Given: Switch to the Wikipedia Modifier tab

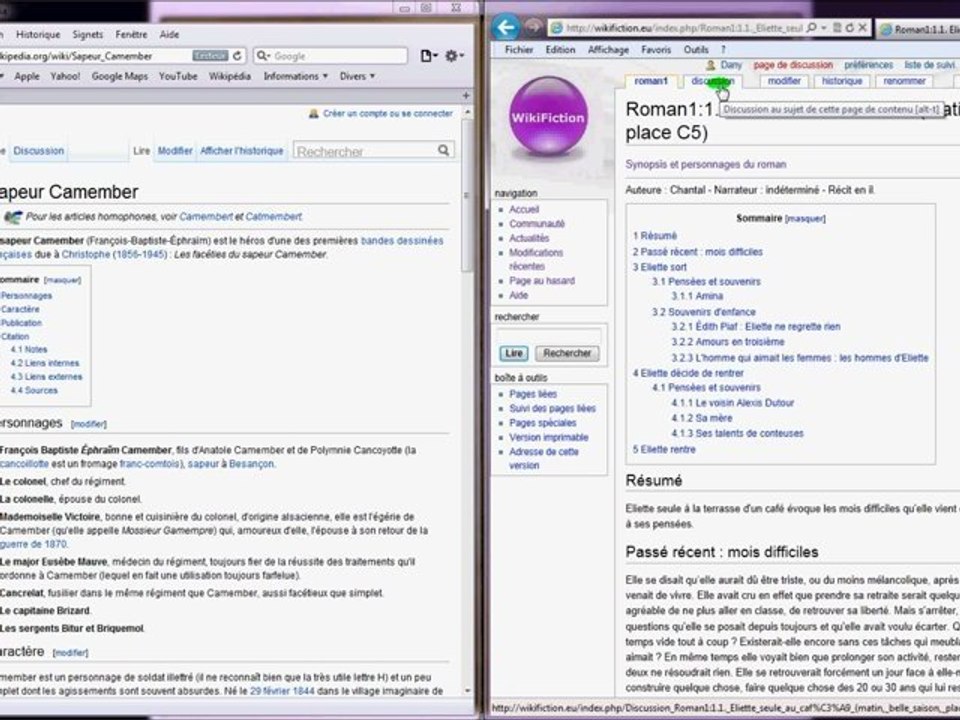Looking at the screenshot, I should pos(175,151).
